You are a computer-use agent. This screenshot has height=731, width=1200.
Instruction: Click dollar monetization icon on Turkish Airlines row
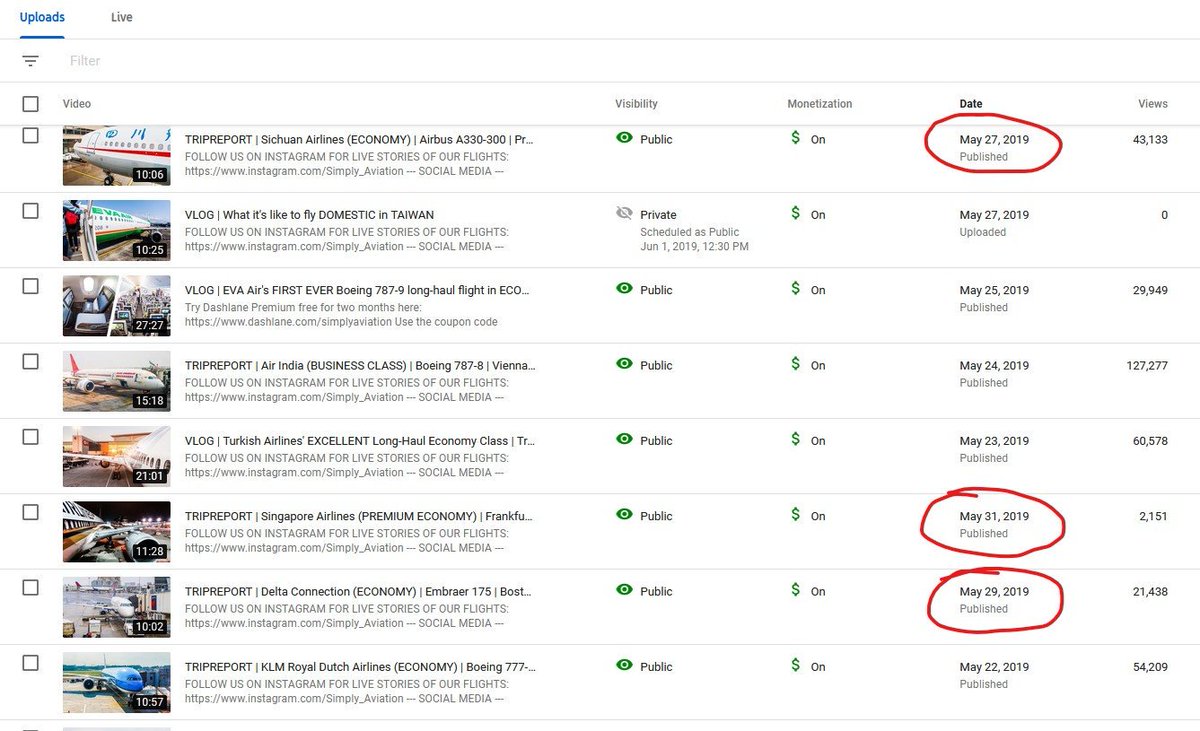[x=796, y=439]
